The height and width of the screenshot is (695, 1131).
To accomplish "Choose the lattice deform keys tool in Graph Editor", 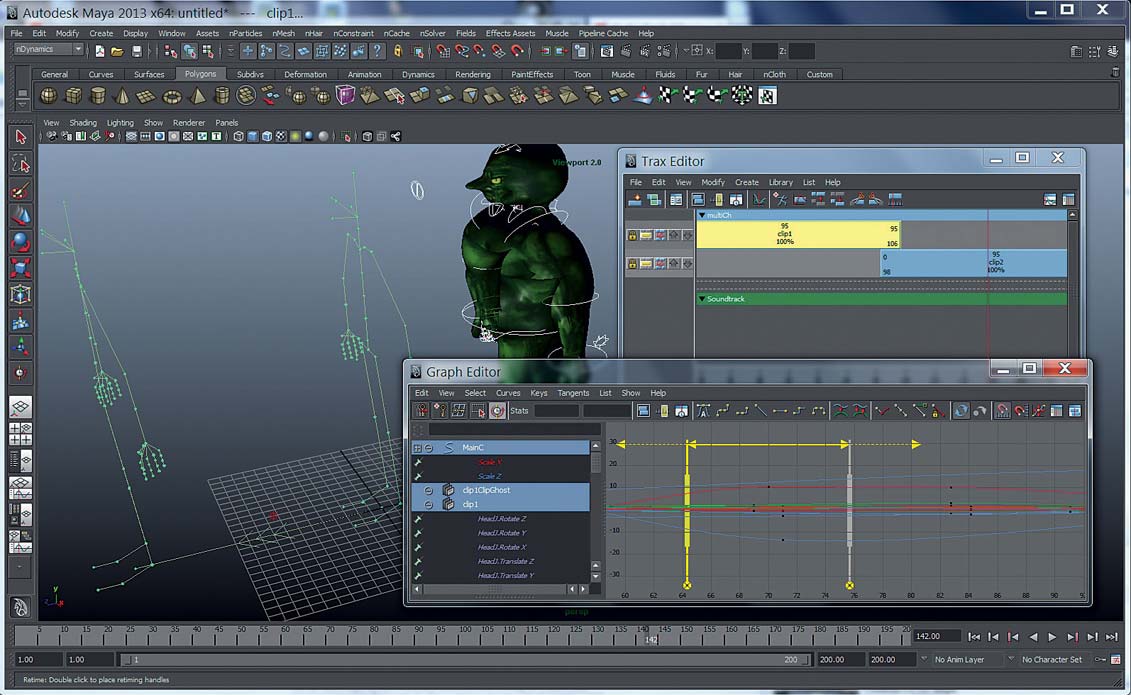I will 458,411.
